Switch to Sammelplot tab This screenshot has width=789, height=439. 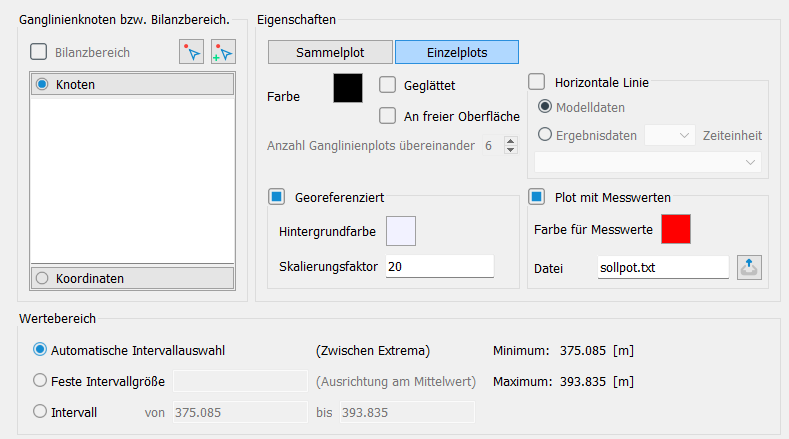[x=330, y=52]
